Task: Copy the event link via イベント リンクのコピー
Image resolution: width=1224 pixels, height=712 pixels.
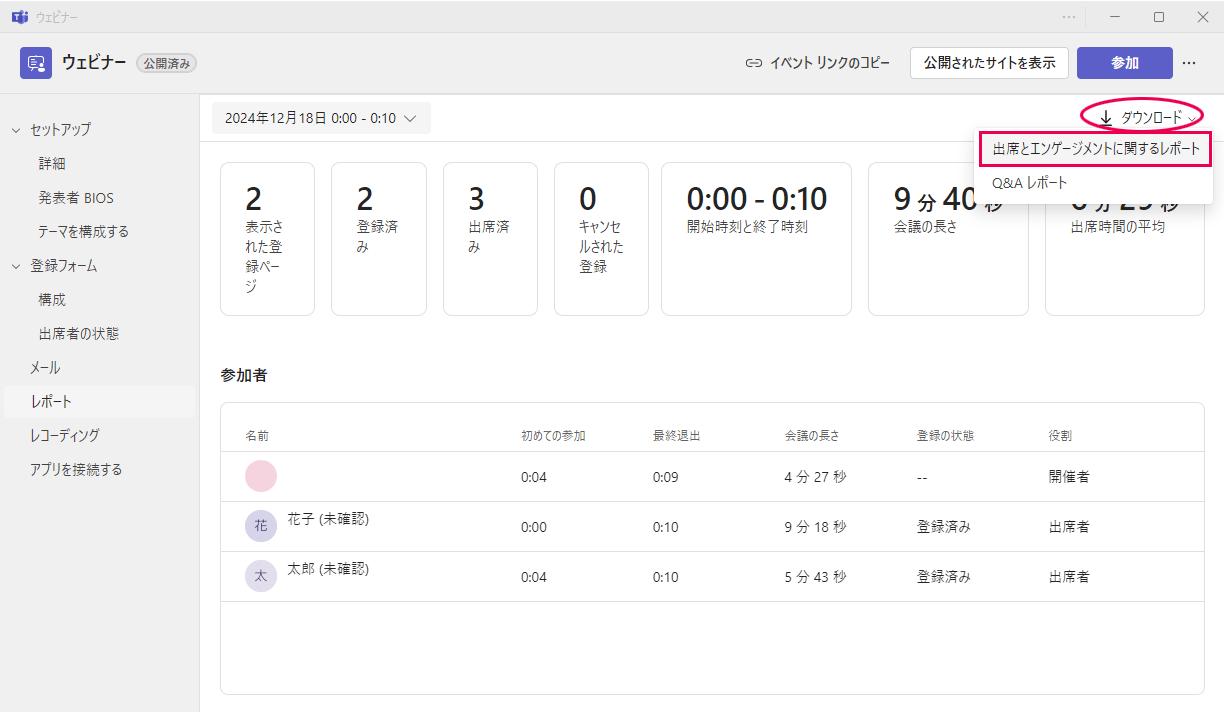Action: [x=817, y=63]
